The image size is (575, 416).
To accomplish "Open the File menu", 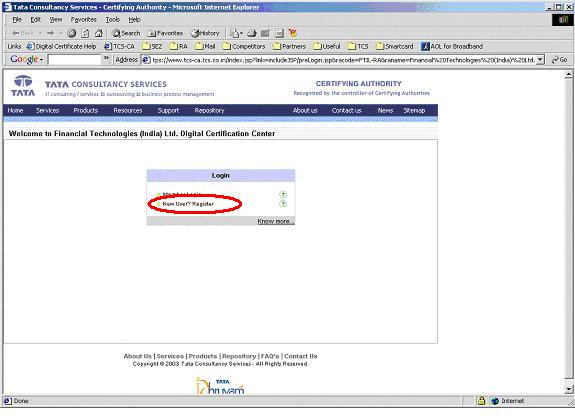I will coord(17,19).
